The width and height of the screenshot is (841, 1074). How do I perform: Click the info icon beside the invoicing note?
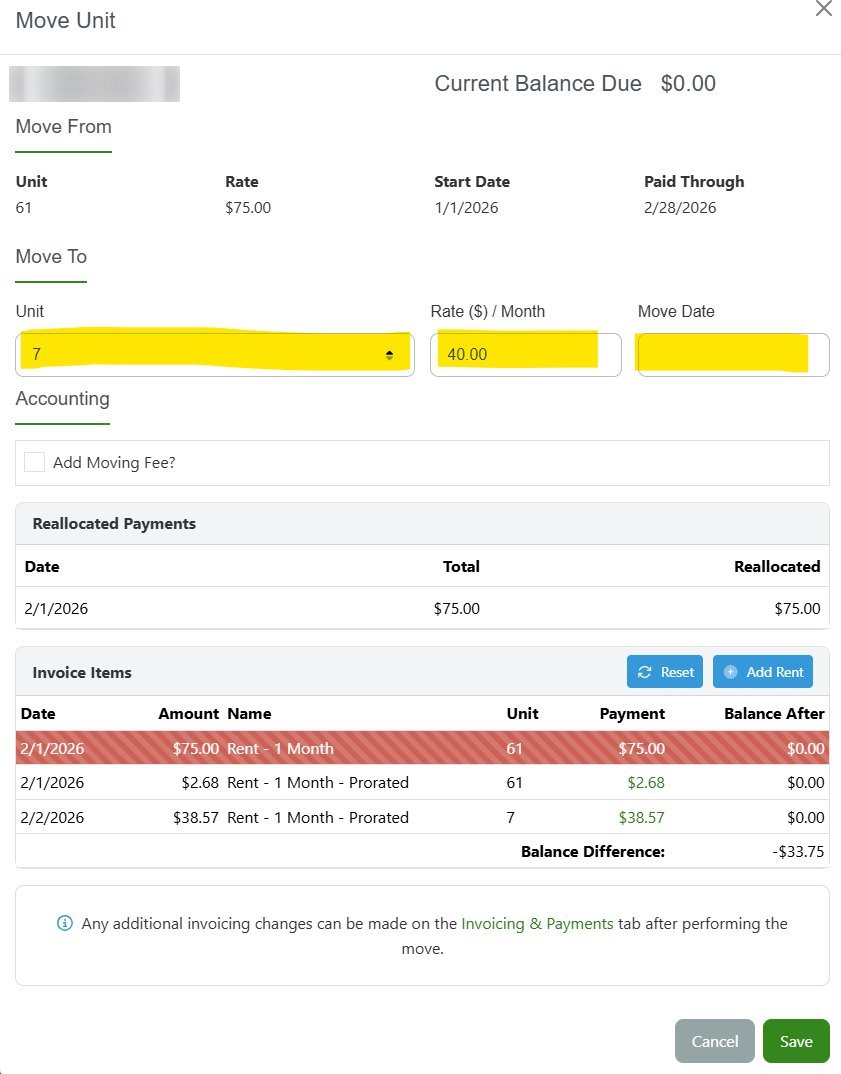coord(64,923)
